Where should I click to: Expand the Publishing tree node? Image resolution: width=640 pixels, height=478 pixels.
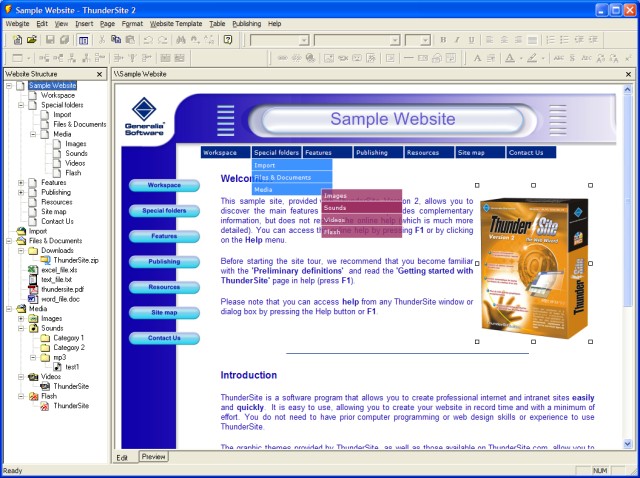pos(21,192)
